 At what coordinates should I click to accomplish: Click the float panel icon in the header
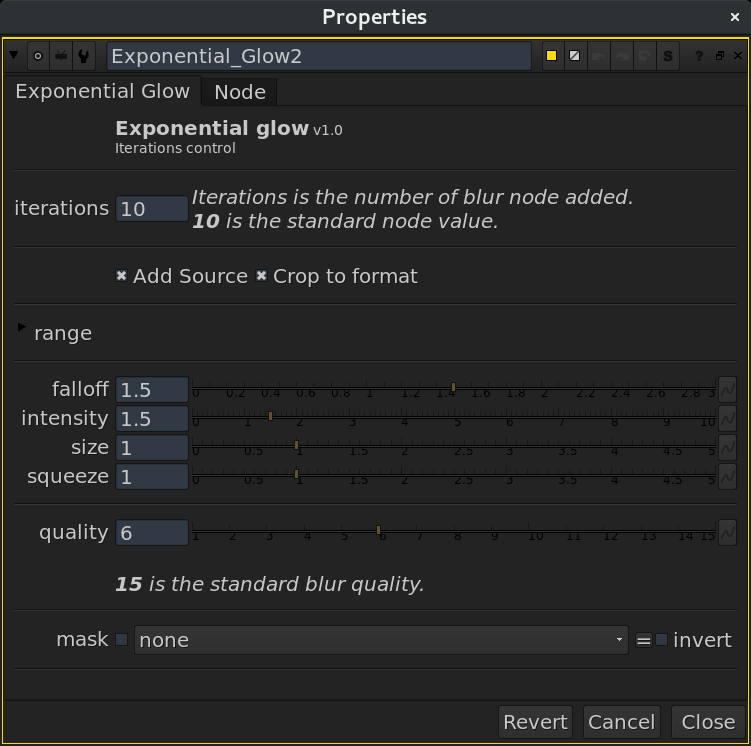tap(719, 56)
